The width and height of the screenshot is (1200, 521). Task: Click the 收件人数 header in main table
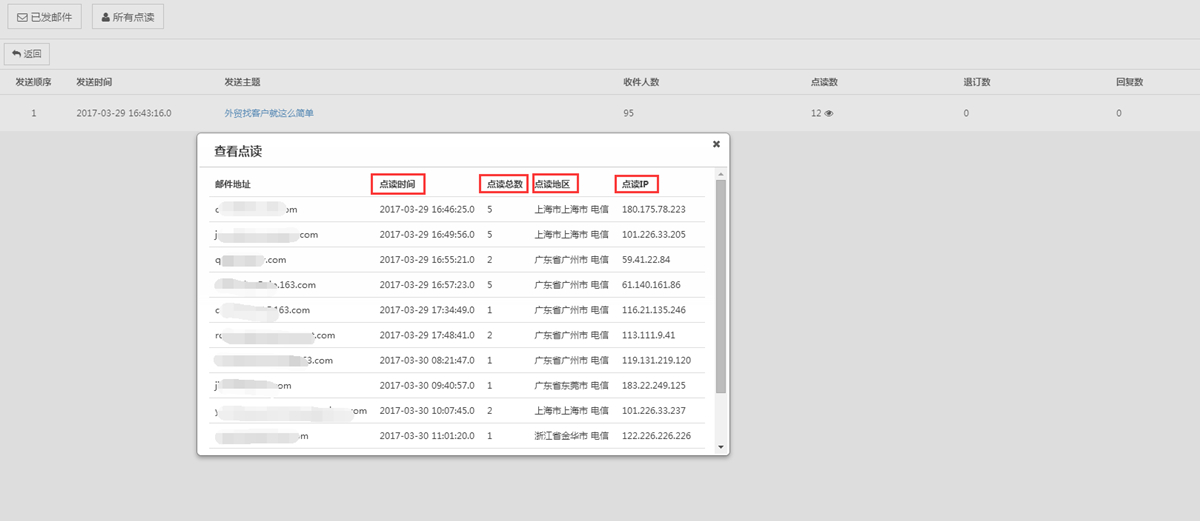tap(641, 82)
